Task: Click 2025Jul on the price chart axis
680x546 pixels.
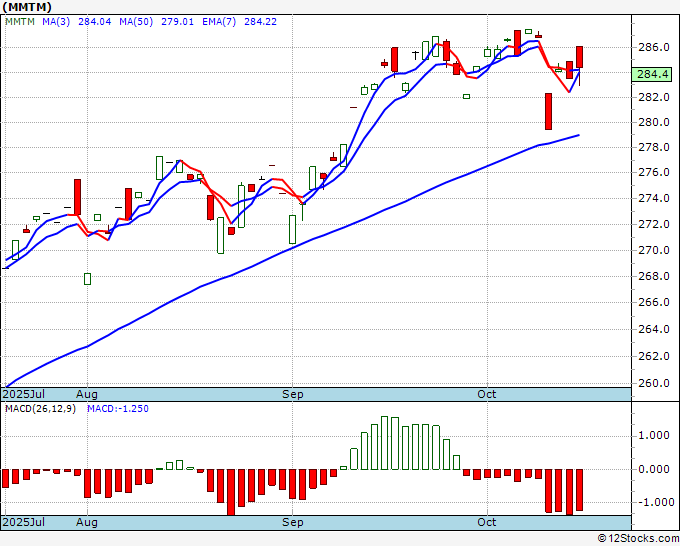Action: click(24, 394)
